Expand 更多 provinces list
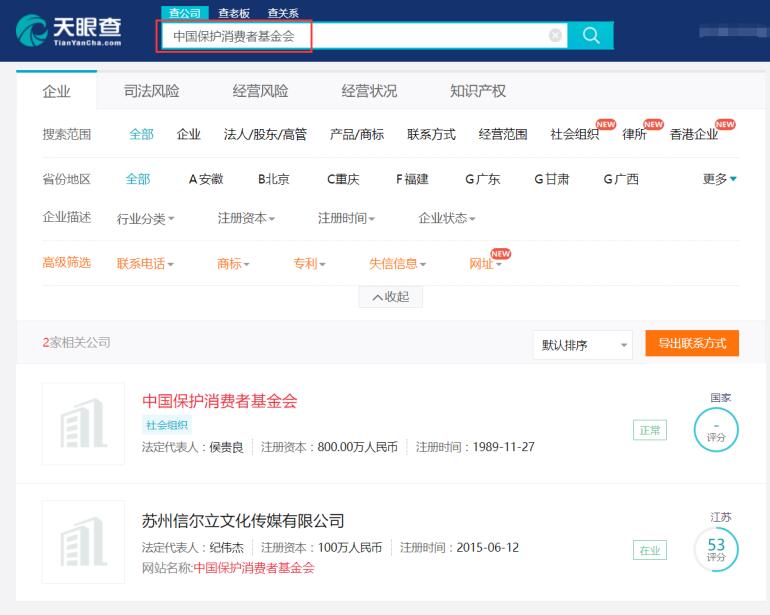 click(719, 179)
